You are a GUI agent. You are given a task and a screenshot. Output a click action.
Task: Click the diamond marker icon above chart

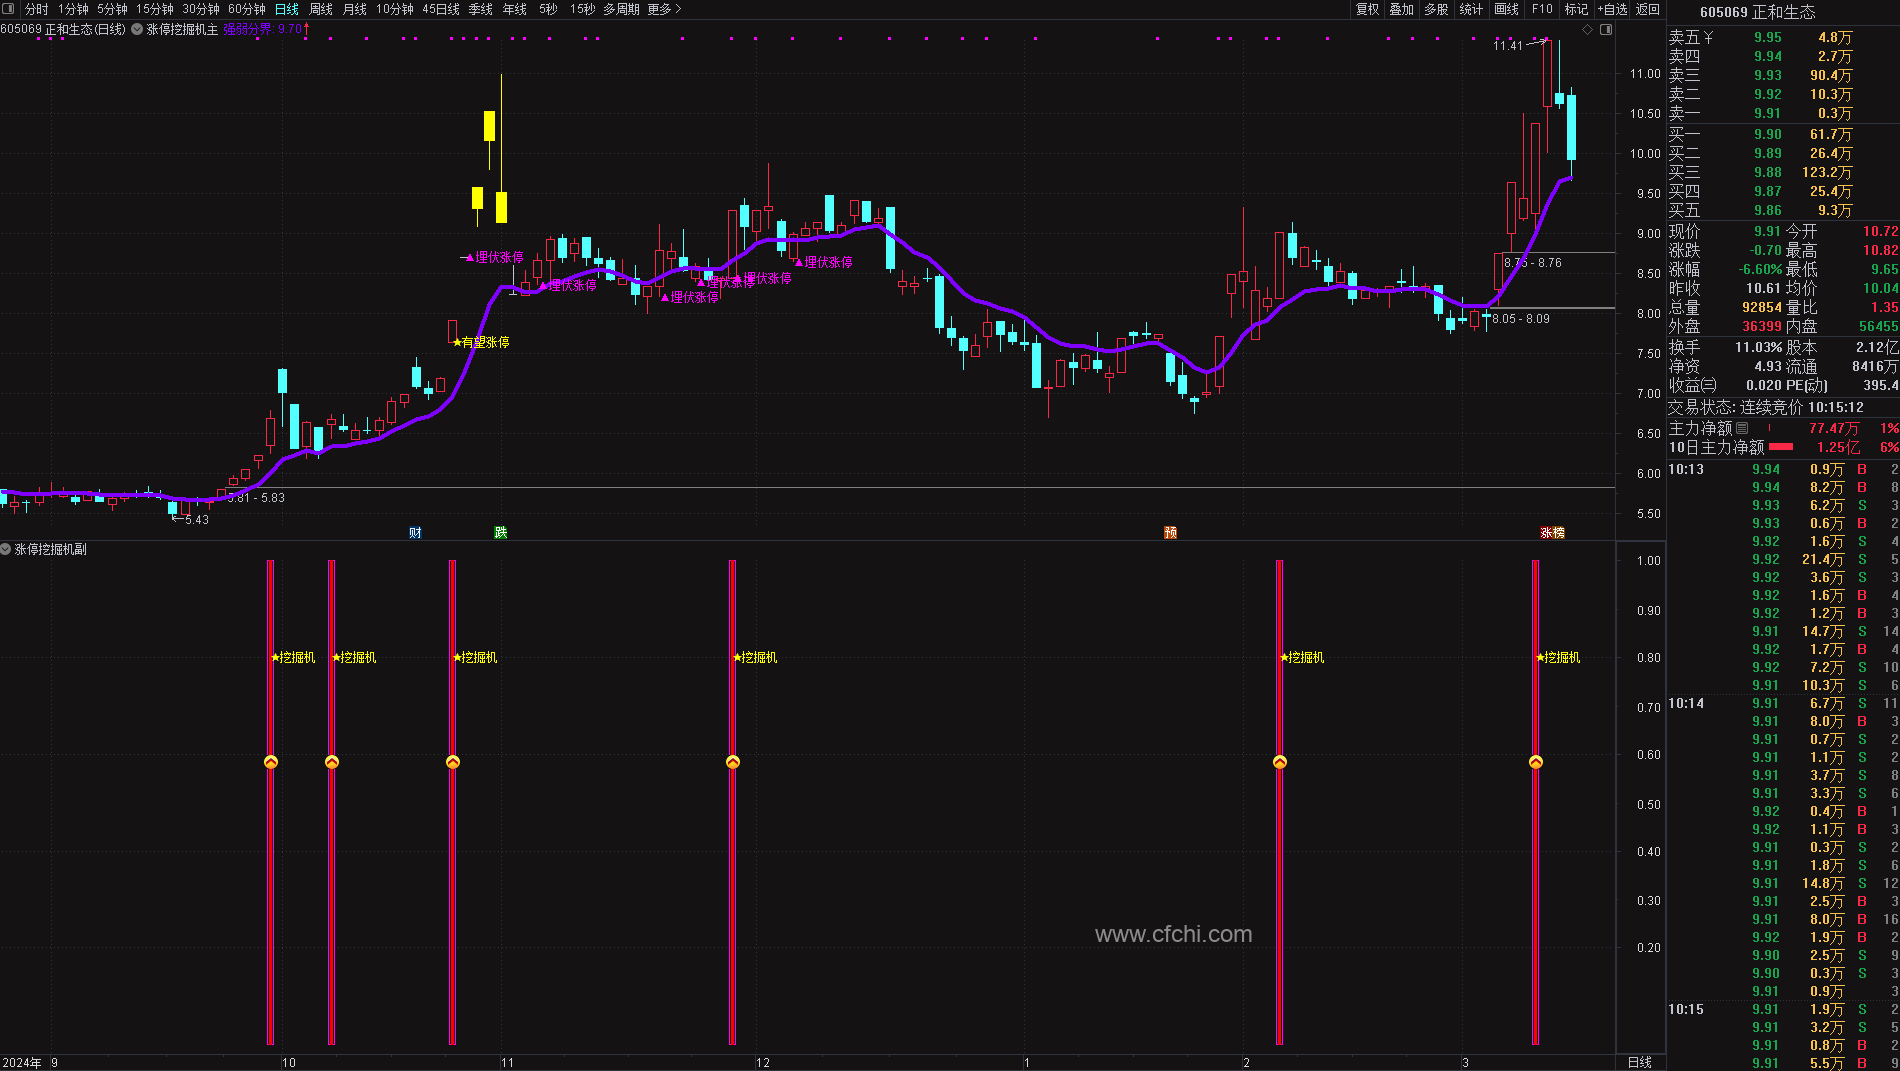(1587, 30)
